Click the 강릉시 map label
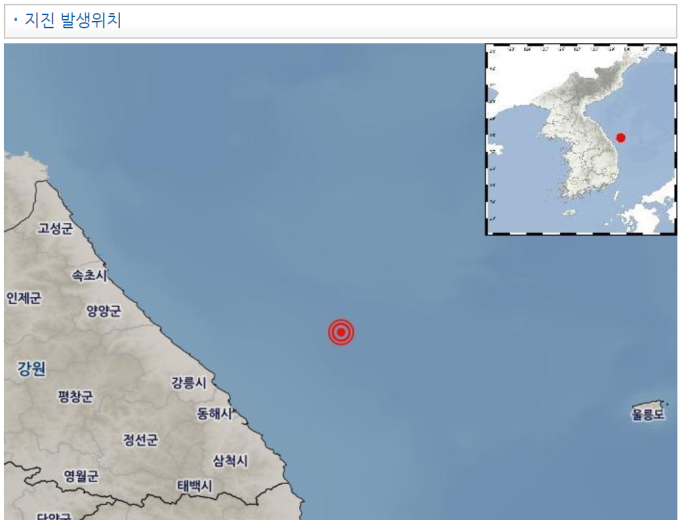 coord(189,383)
